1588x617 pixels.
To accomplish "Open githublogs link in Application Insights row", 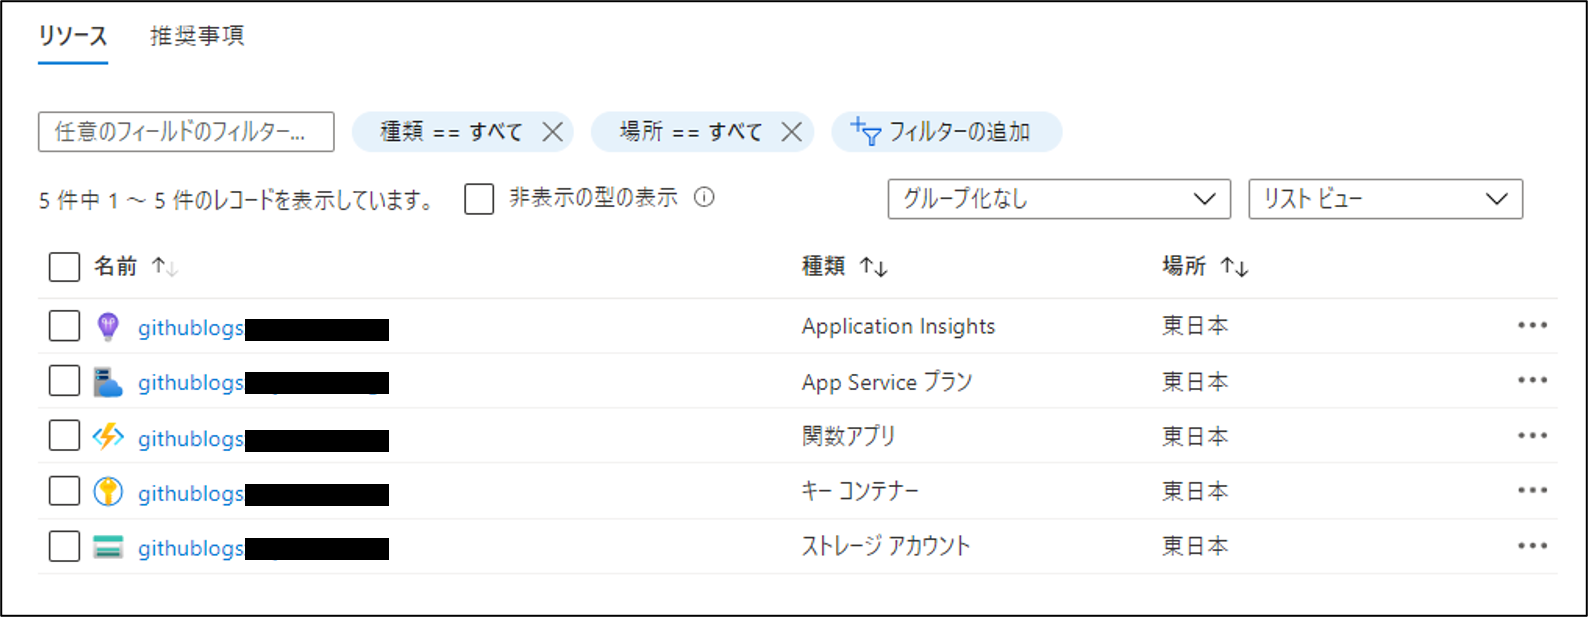I will [191, 328].
